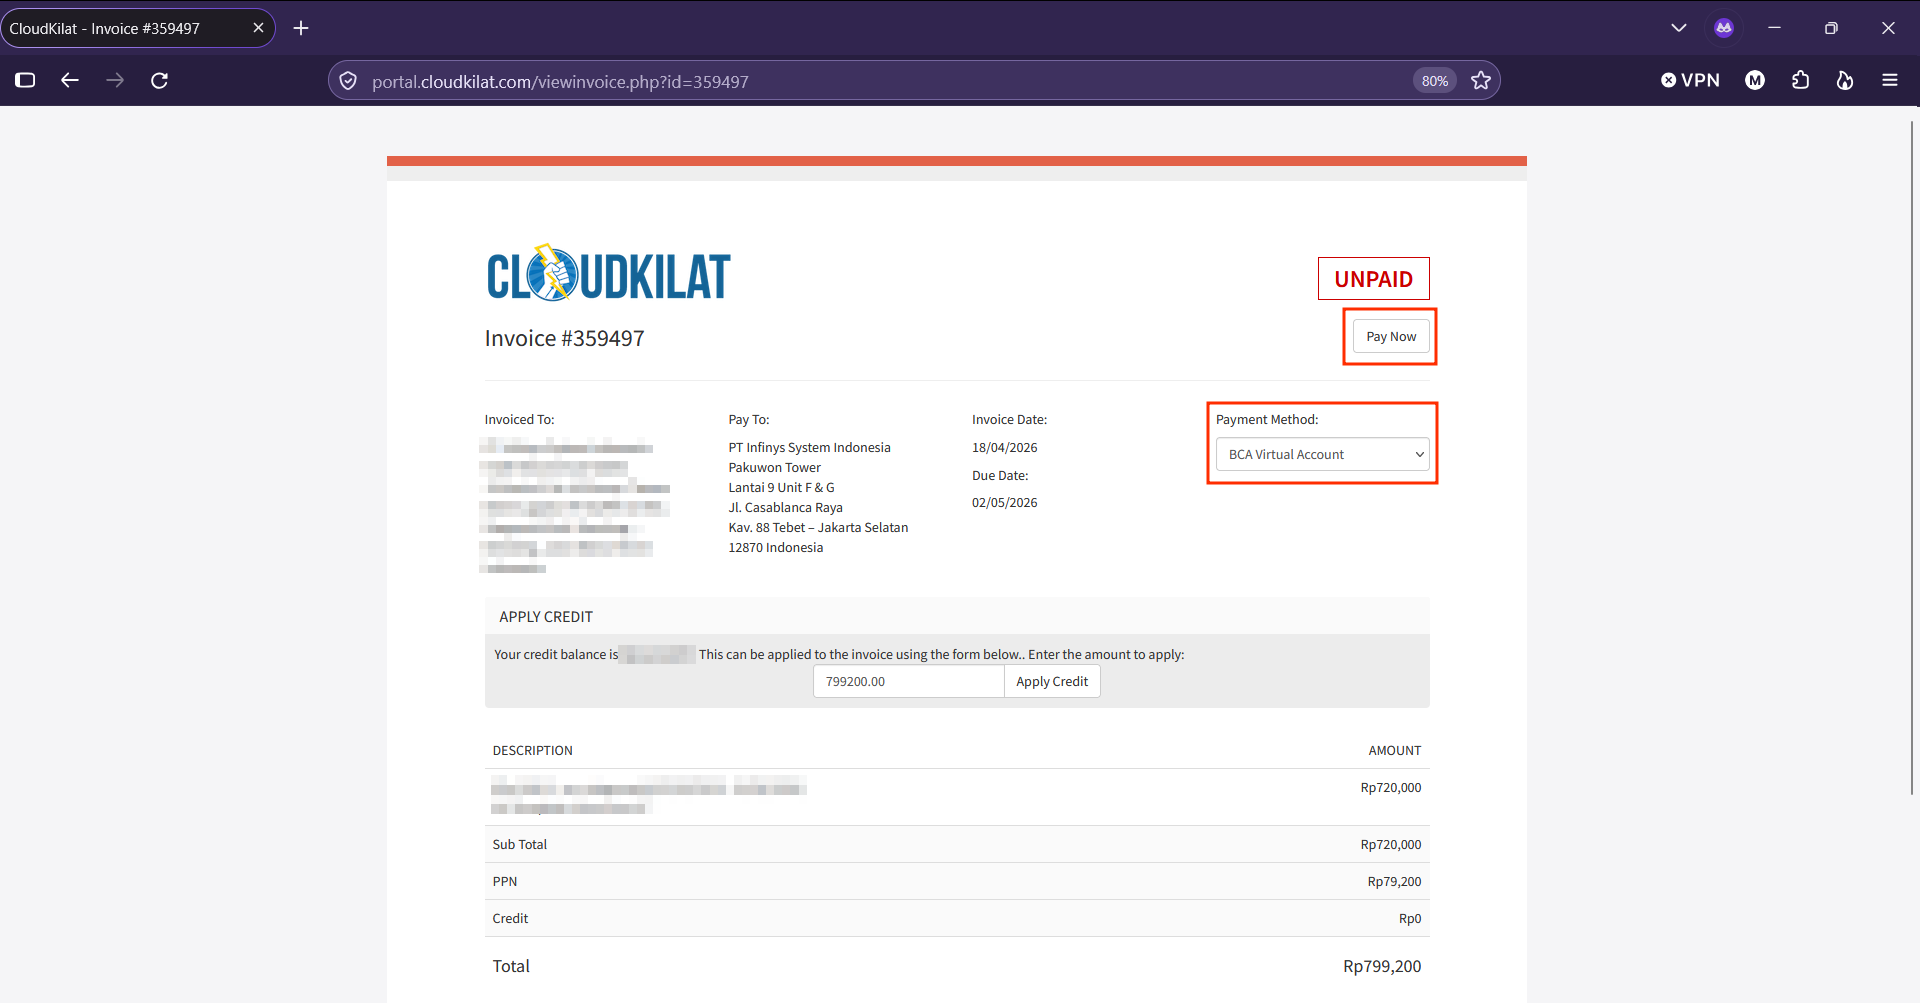Image resolution: width=1920 pixels, height=1003 pixels.
Task: Click the Apply Credit button
Action: point(1052,681)
